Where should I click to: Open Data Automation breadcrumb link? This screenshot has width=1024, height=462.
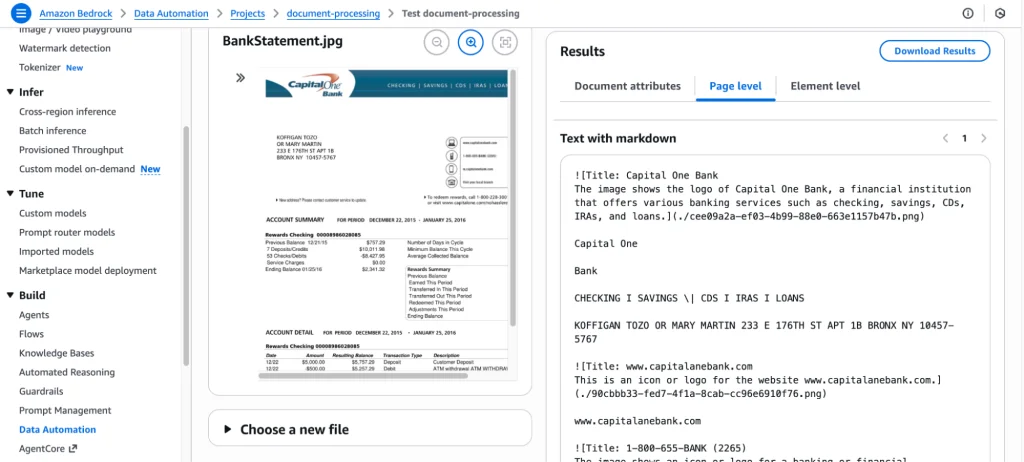click(x=171, y=13)
